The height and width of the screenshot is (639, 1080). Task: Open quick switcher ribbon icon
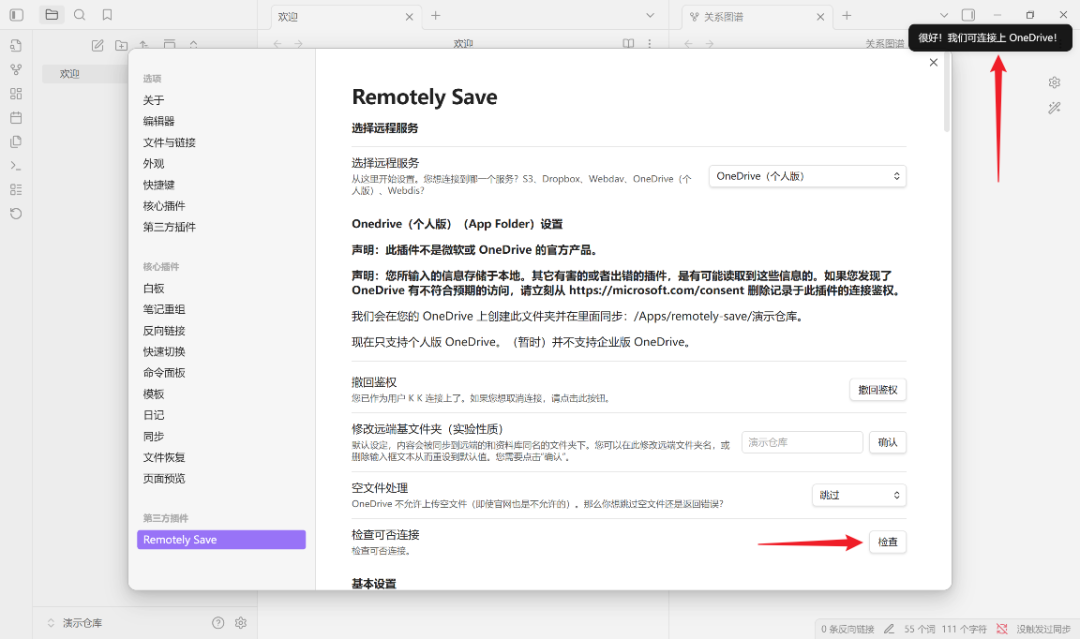pyautogui.click(x=16, y=45)
